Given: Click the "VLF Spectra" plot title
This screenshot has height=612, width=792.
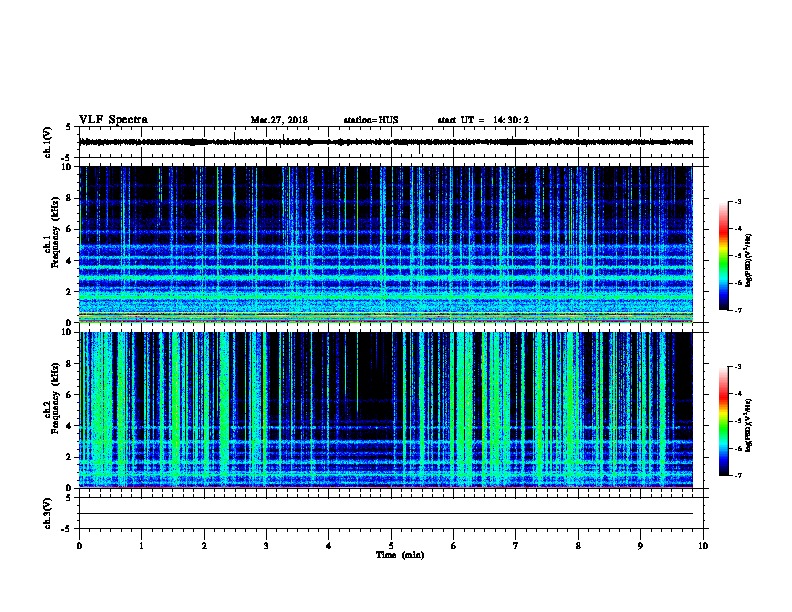Looking at the screenshot, I should pos(113,120).
